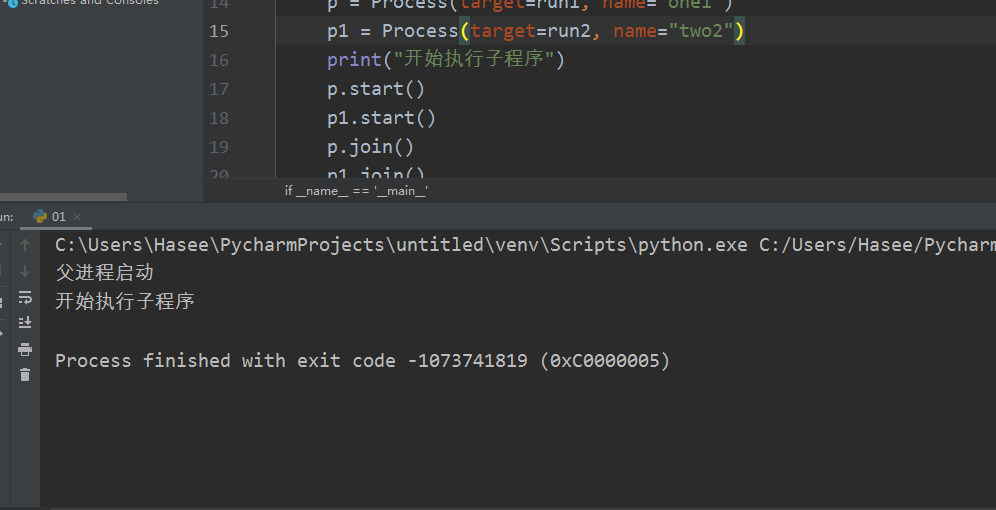Click the horizontal scrollbar of the project panel
The height and width of the screenshot is (510, 996).
coord(64,197)
